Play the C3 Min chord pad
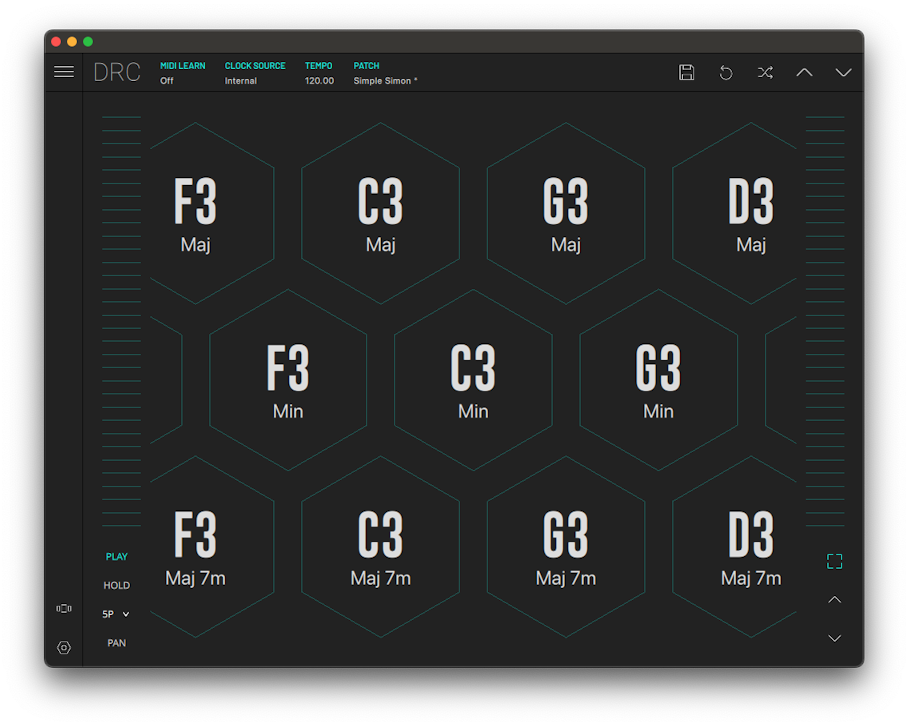Viewport: 908px width, 726px height. pos(473,381)
